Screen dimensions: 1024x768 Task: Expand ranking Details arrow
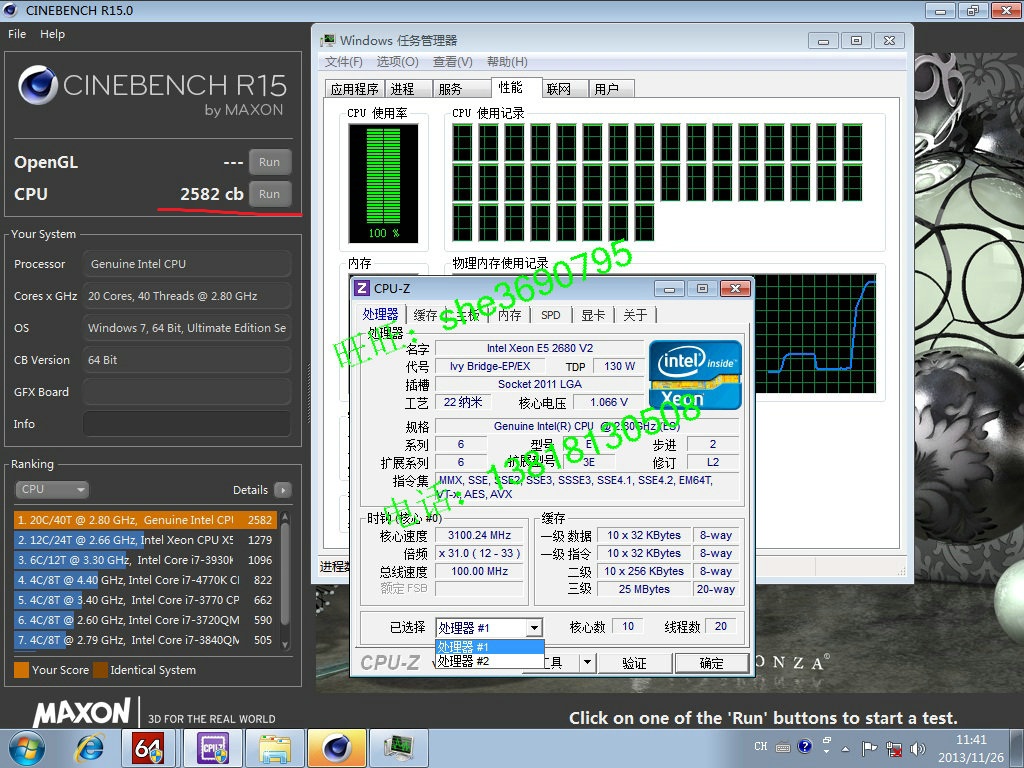tap(283, 490)
